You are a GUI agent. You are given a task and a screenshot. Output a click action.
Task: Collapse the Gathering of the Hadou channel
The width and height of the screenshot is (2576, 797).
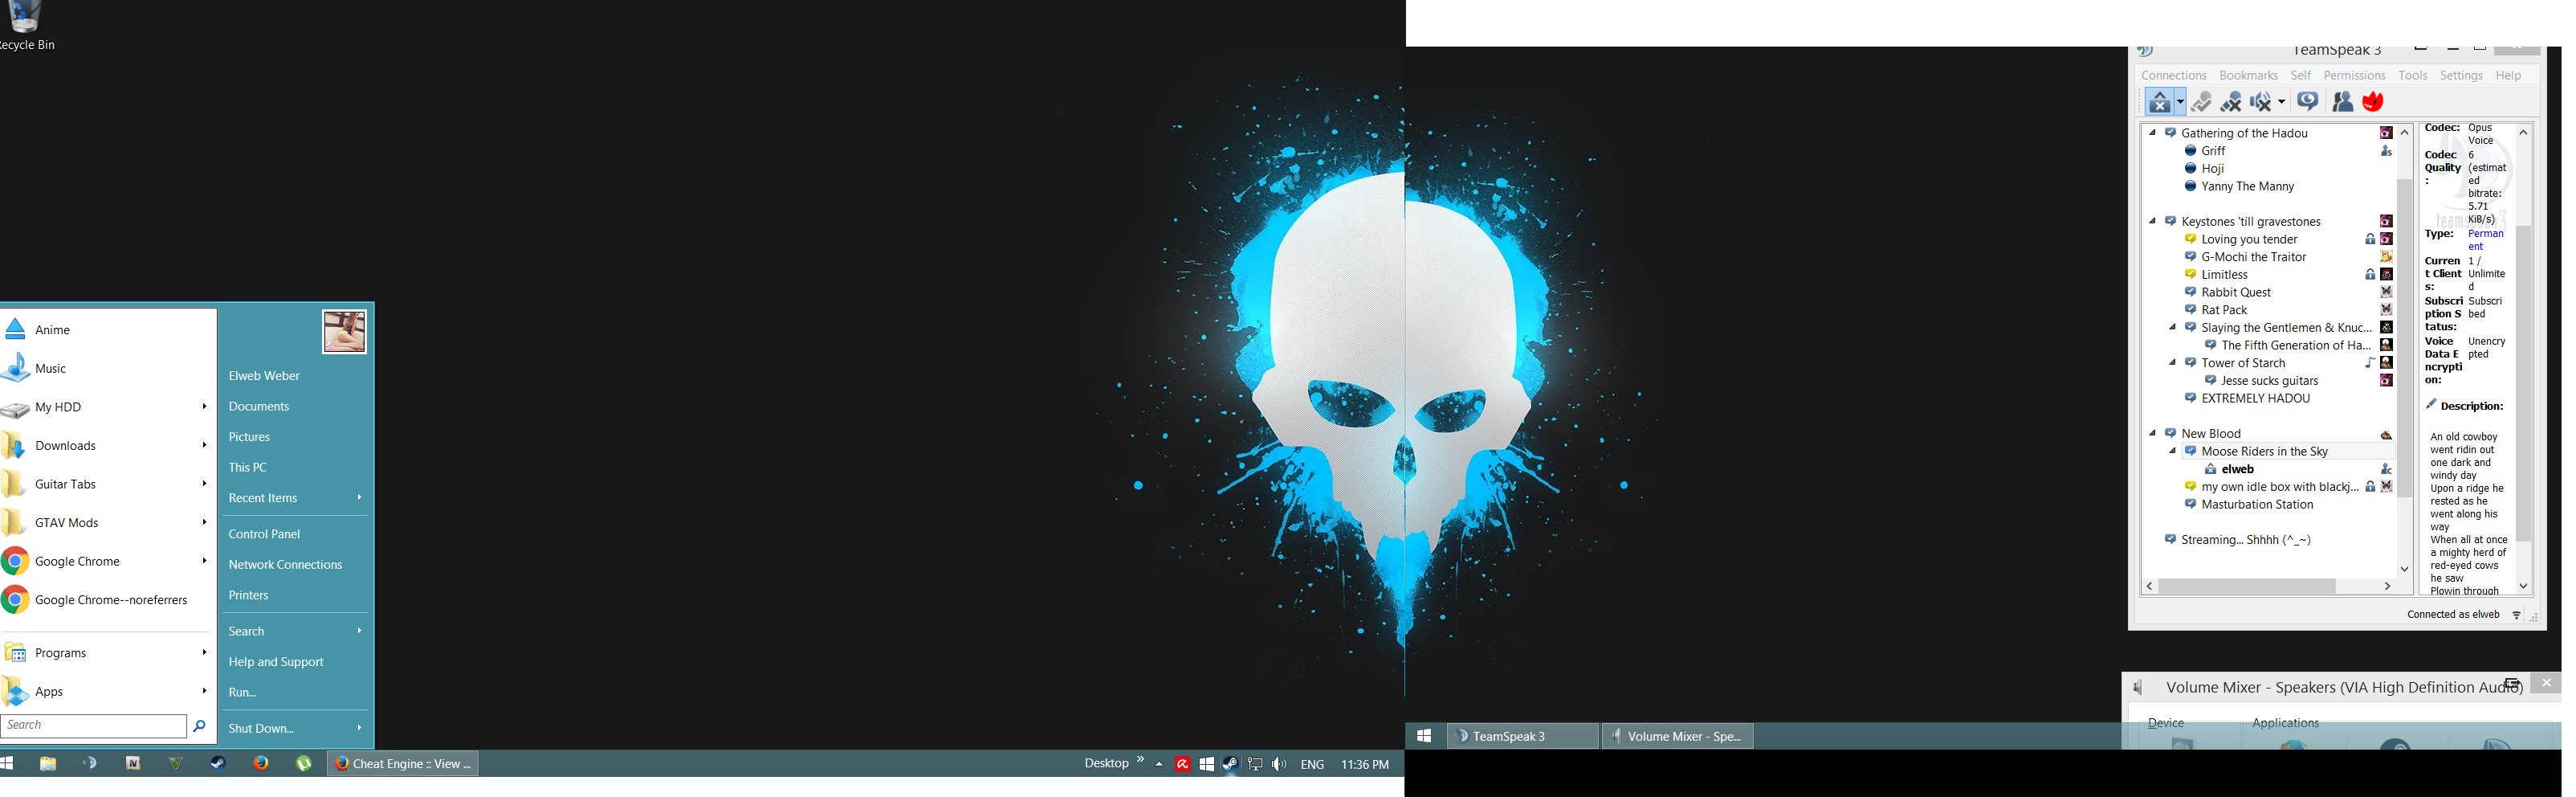2152,133
